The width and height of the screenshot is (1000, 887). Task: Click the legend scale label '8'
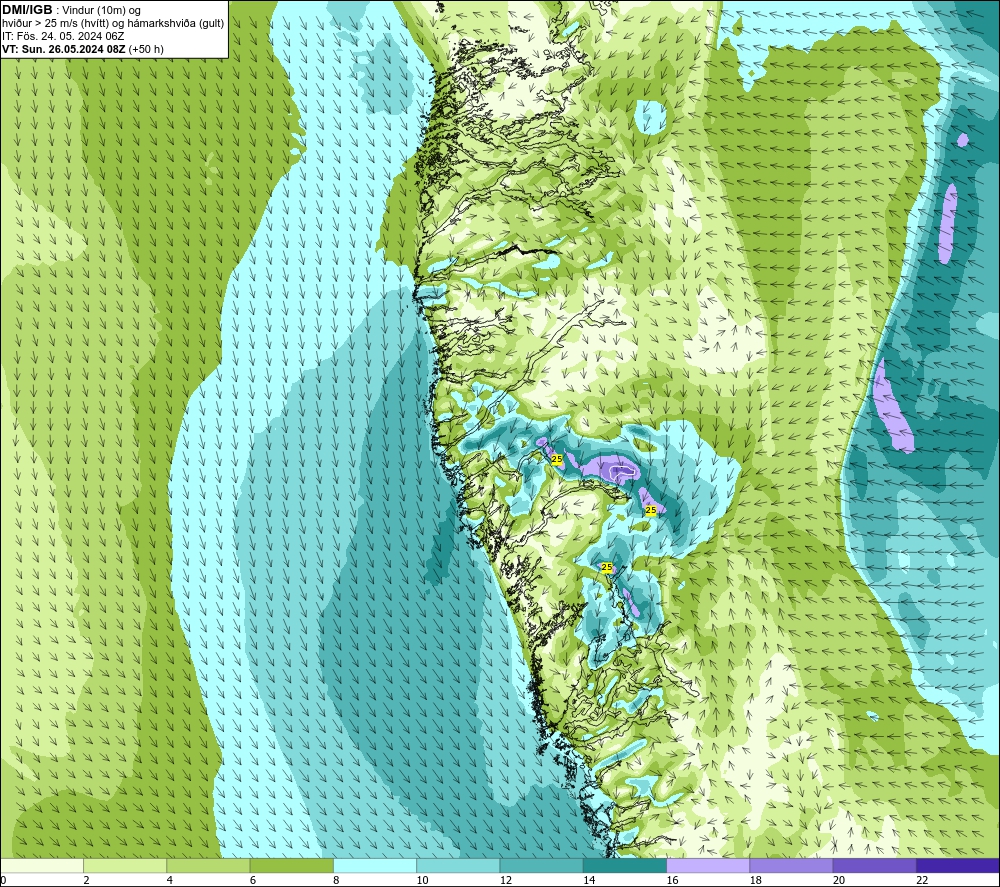[x=336, y=881]
